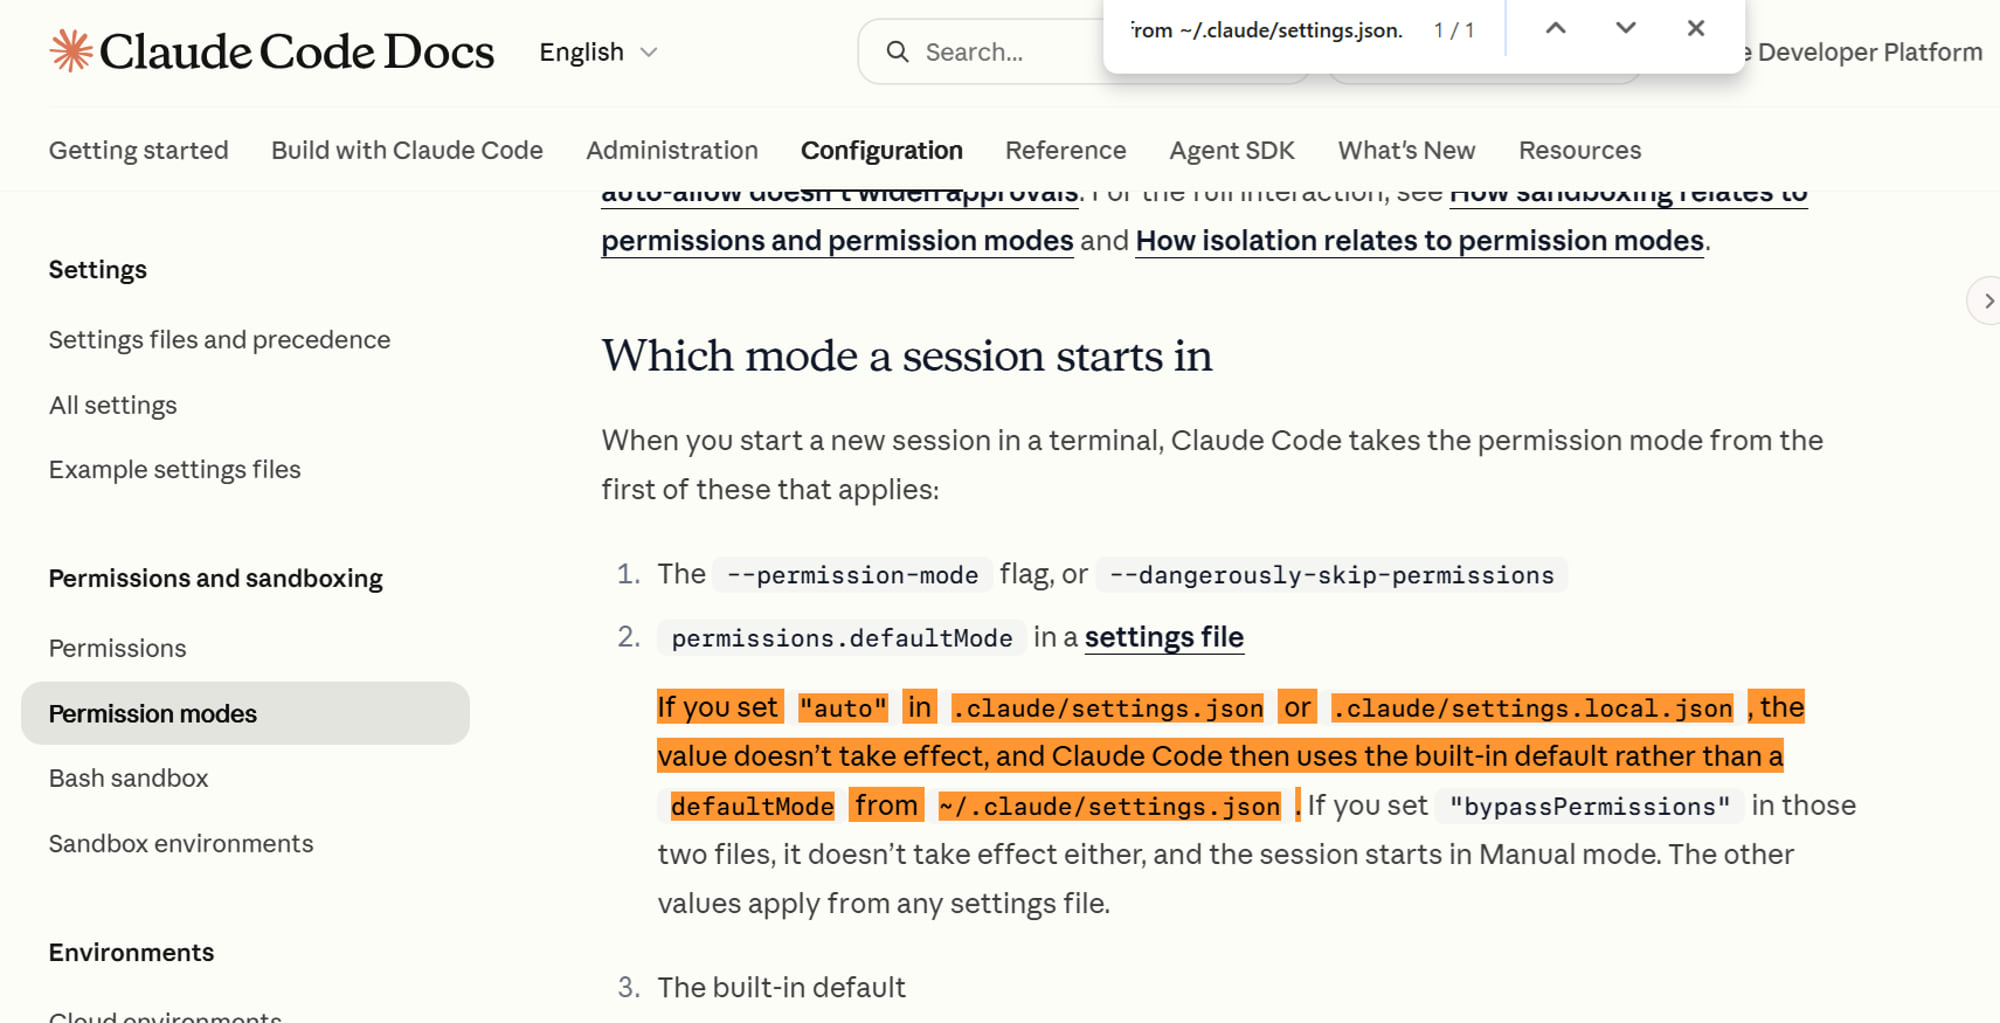Image resolution: width=2000 pixels, height=1023 pixels.
Task: Click the Claude Code Docs starburst logo
Action: click(71, 51)
